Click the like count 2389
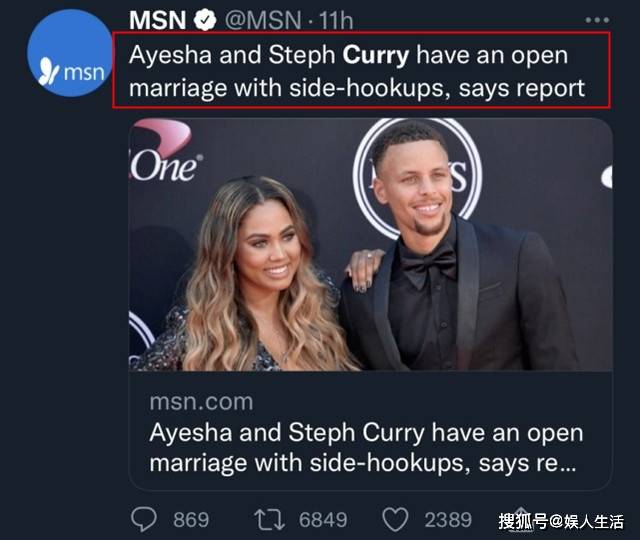This screenshot has height=540, width=640. [x=448, y=520]
